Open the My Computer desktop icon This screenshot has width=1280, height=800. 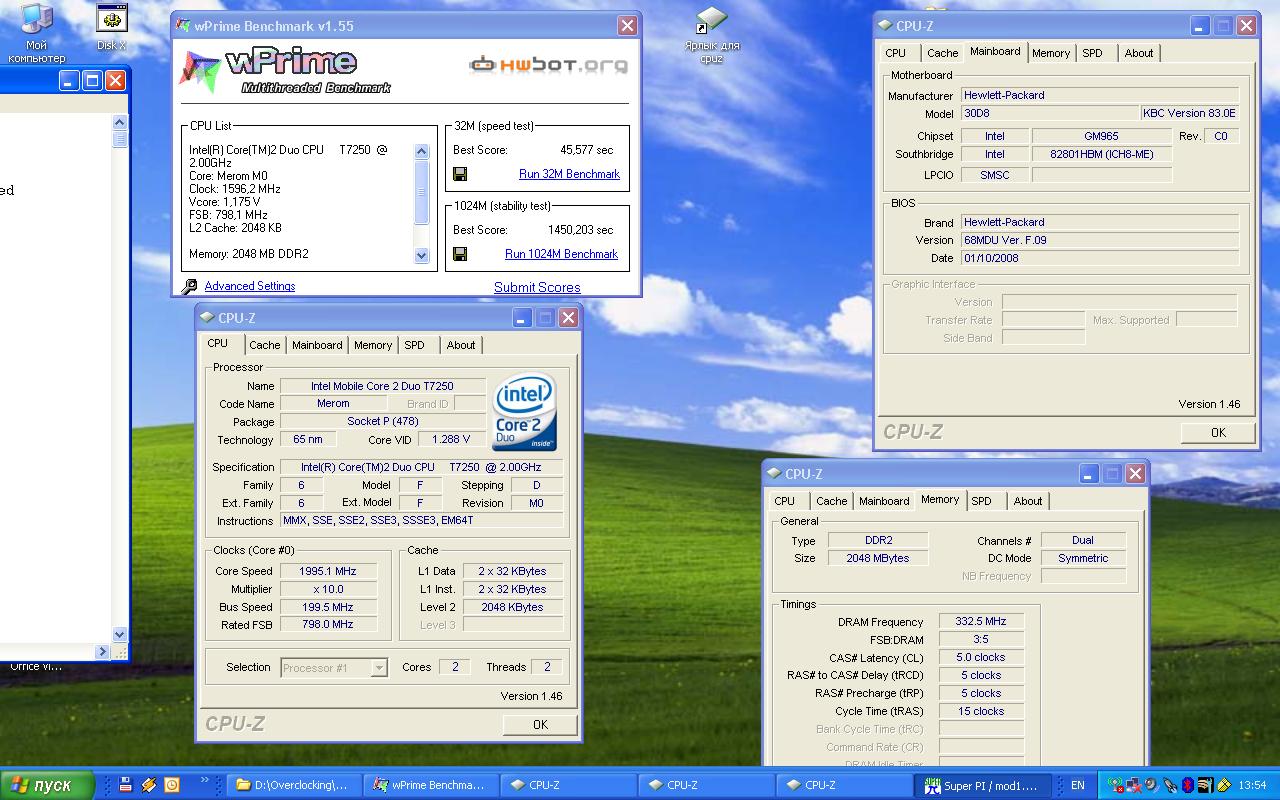point(36,33)
